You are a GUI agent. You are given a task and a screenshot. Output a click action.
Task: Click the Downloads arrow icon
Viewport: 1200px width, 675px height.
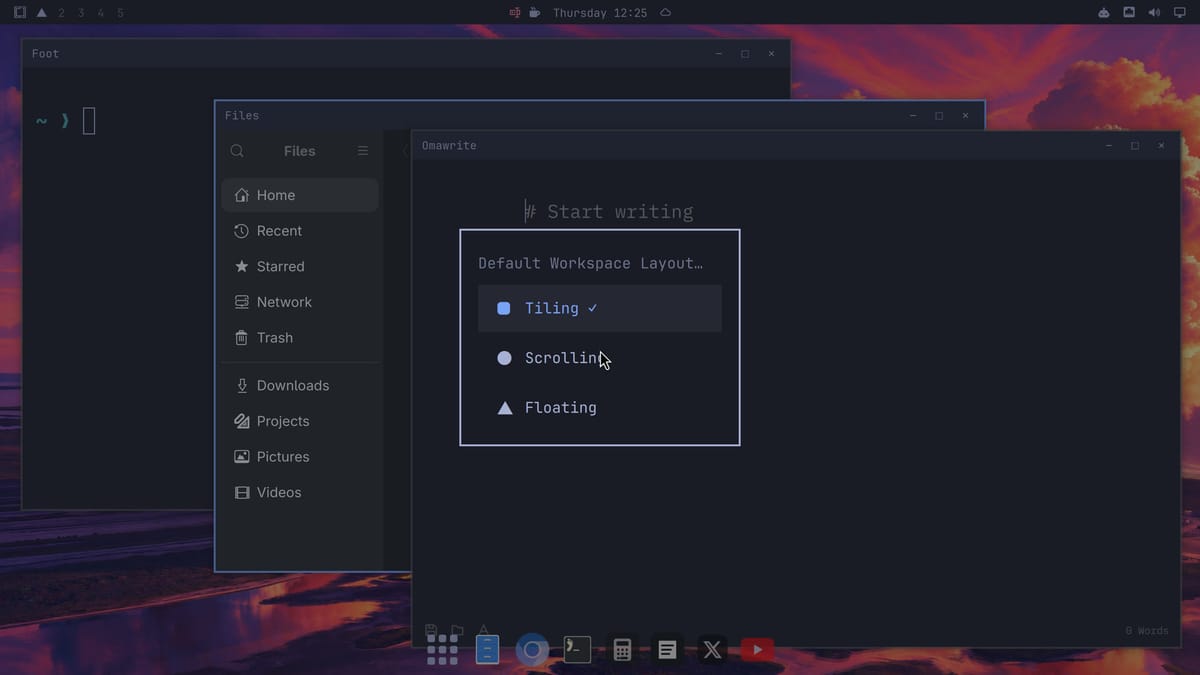(241, 386)
